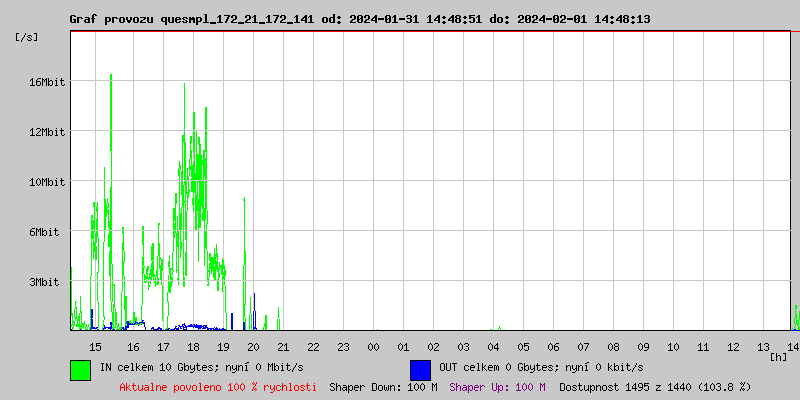Click the '10Mbit' y-axis label
Screen dimensions: 800x400
point(46,182)
